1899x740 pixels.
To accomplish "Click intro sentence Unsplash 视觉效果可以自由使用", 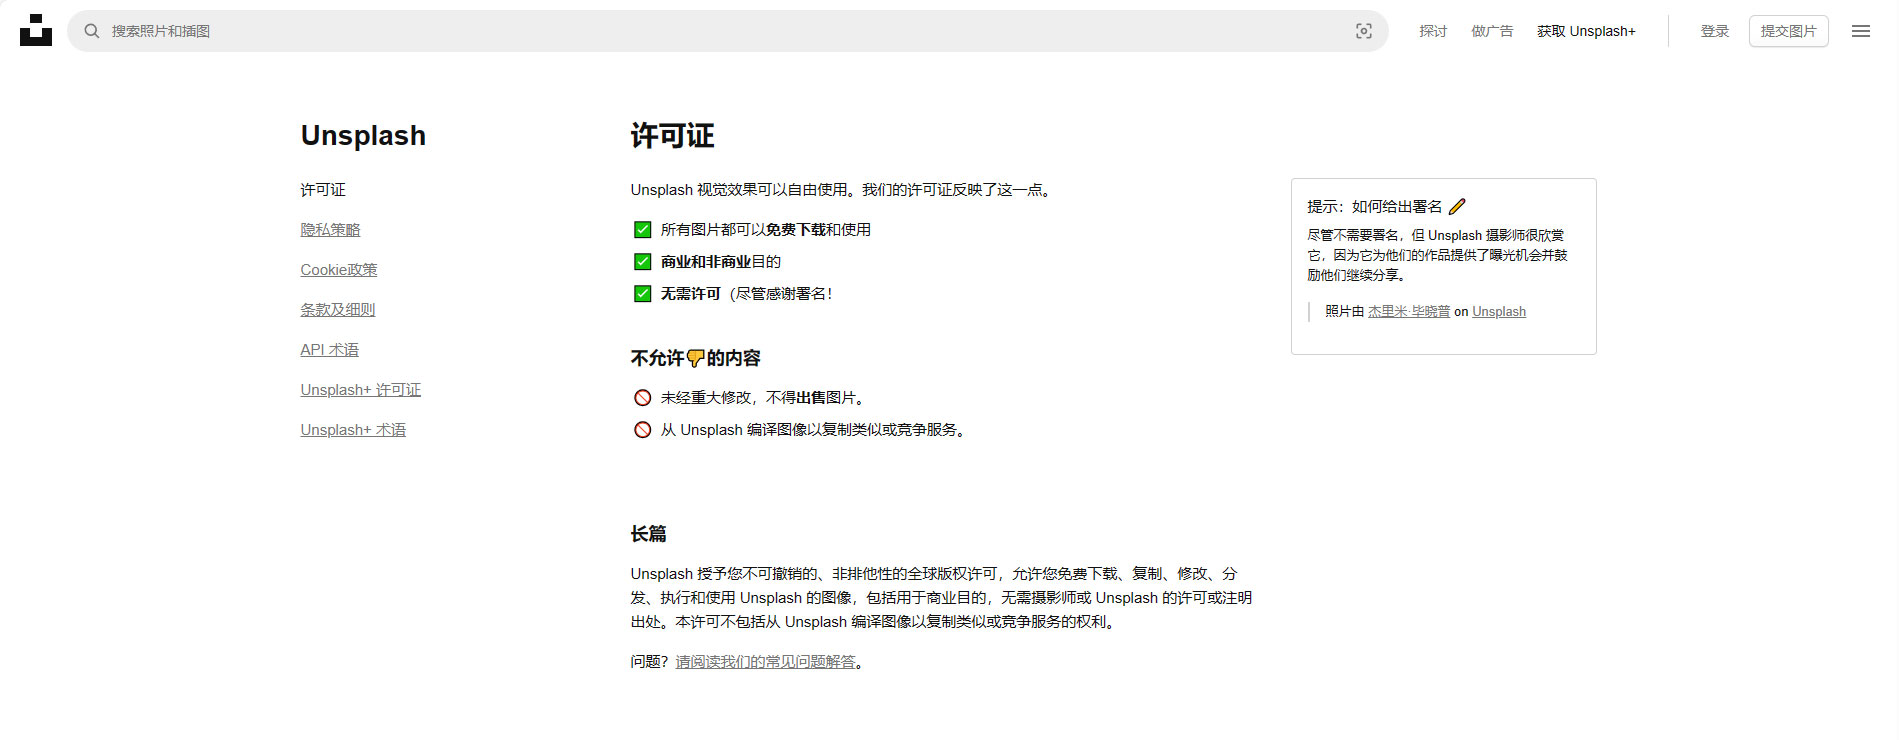I will click(842, 190).
